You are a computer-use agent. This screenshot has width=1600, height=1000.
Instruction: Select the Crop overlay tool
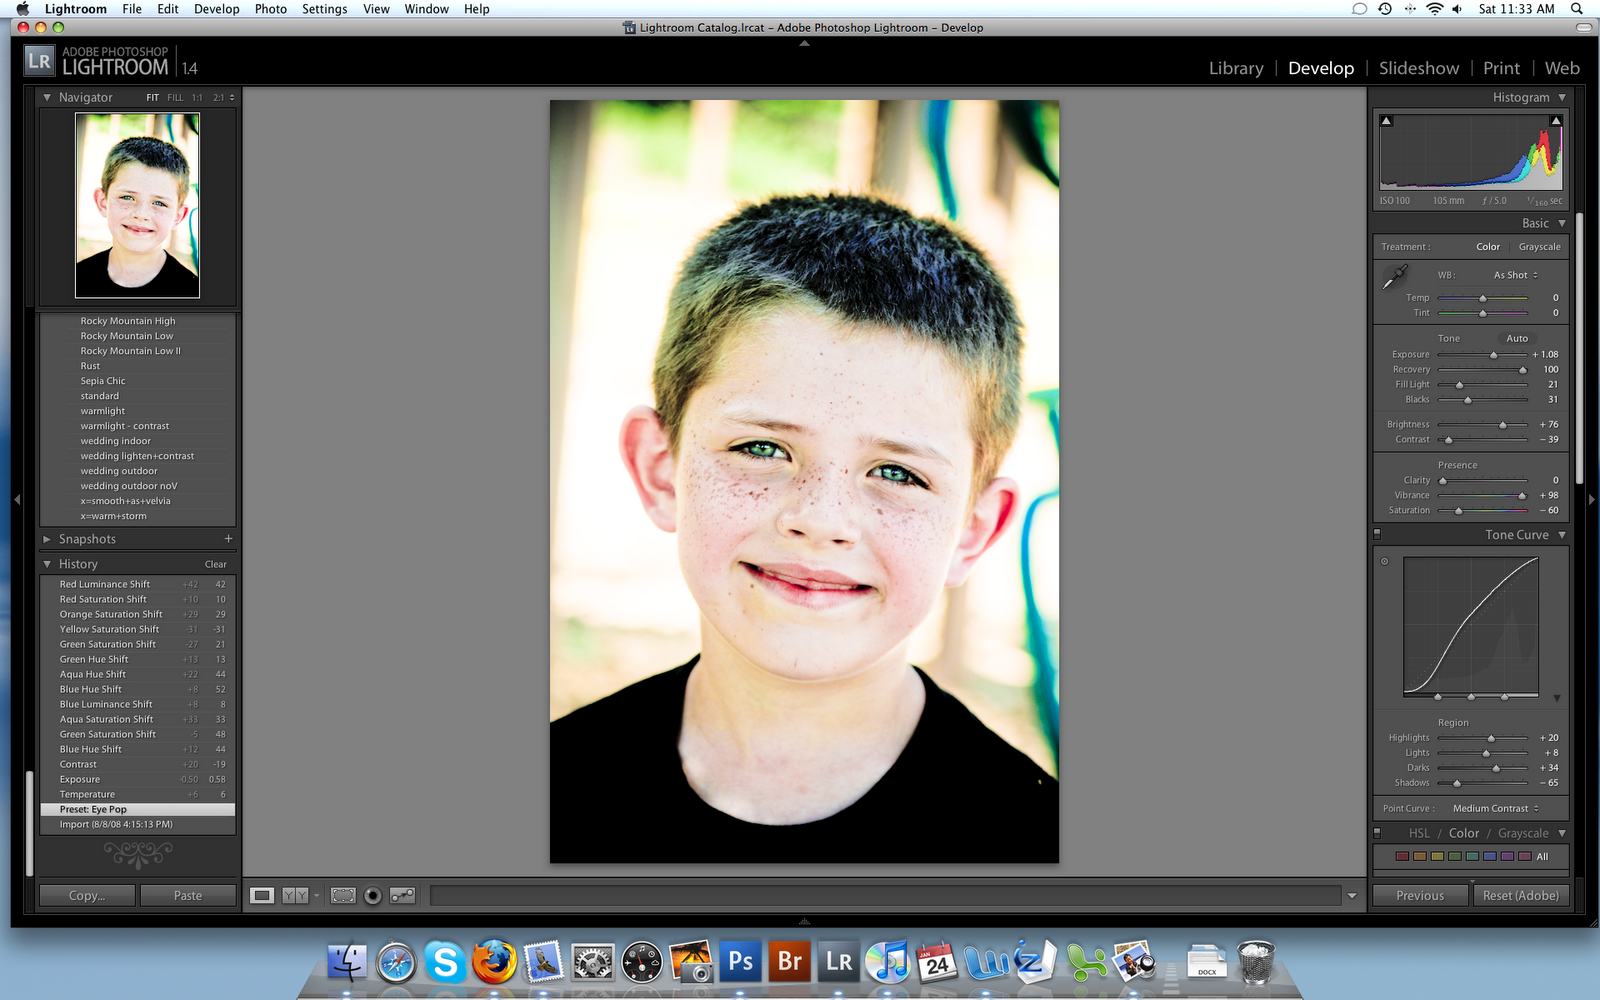tap(343, 896)
